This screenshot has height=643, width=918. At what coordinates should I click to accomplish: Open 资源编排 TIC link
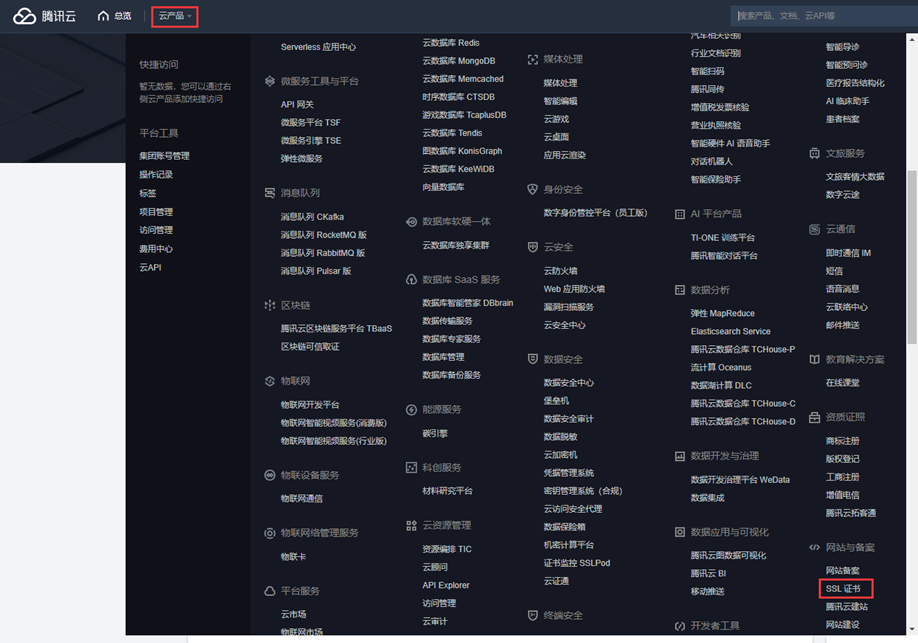[447, 549]
